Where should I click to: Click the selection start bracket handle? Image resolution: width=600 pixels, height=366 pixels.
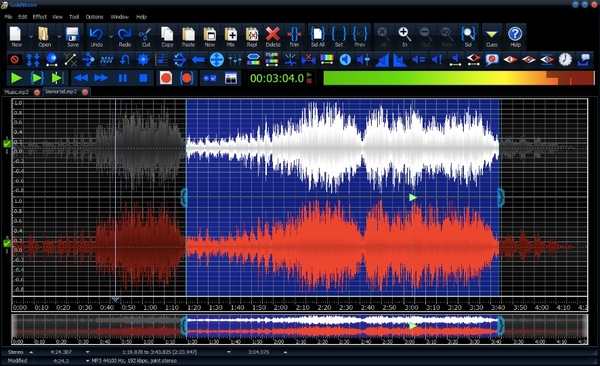pos(184,198)
